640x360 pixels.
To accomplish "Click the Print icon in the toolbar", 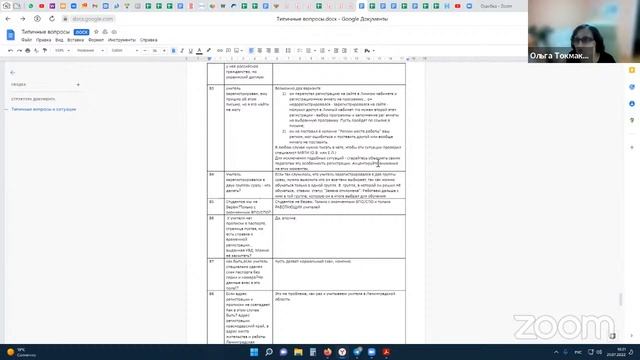I will click(x=28, y=51).
